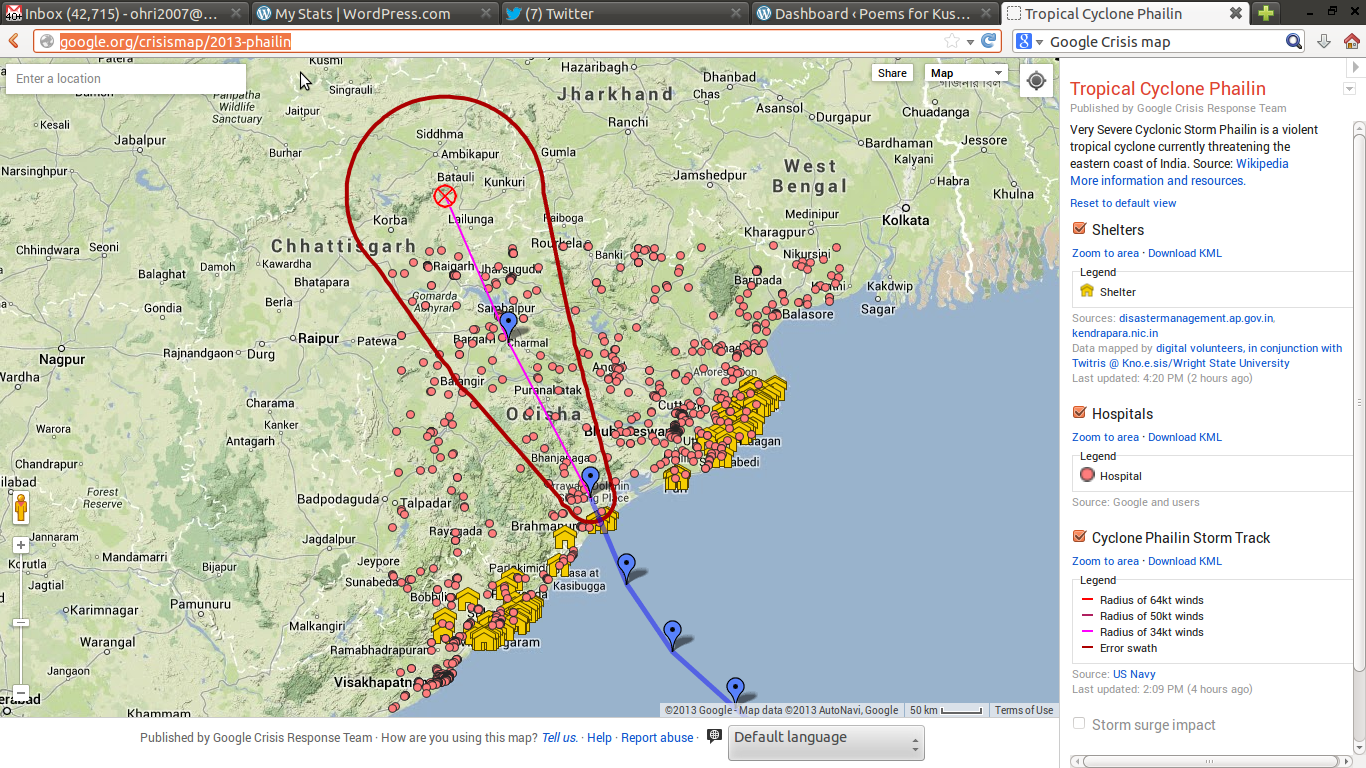Open the Default language dropdown
The width and height of the screenshot is (1366, 768).
coord(825,742)
